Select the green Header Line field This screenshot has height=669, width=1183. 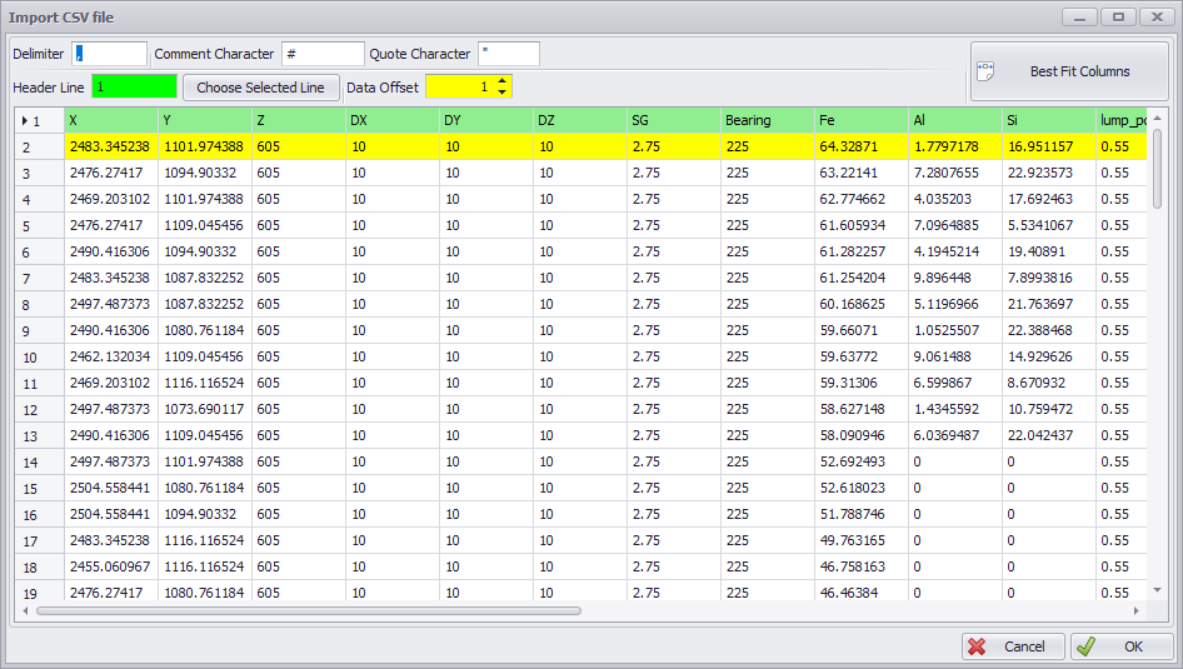tap(134, 88)
